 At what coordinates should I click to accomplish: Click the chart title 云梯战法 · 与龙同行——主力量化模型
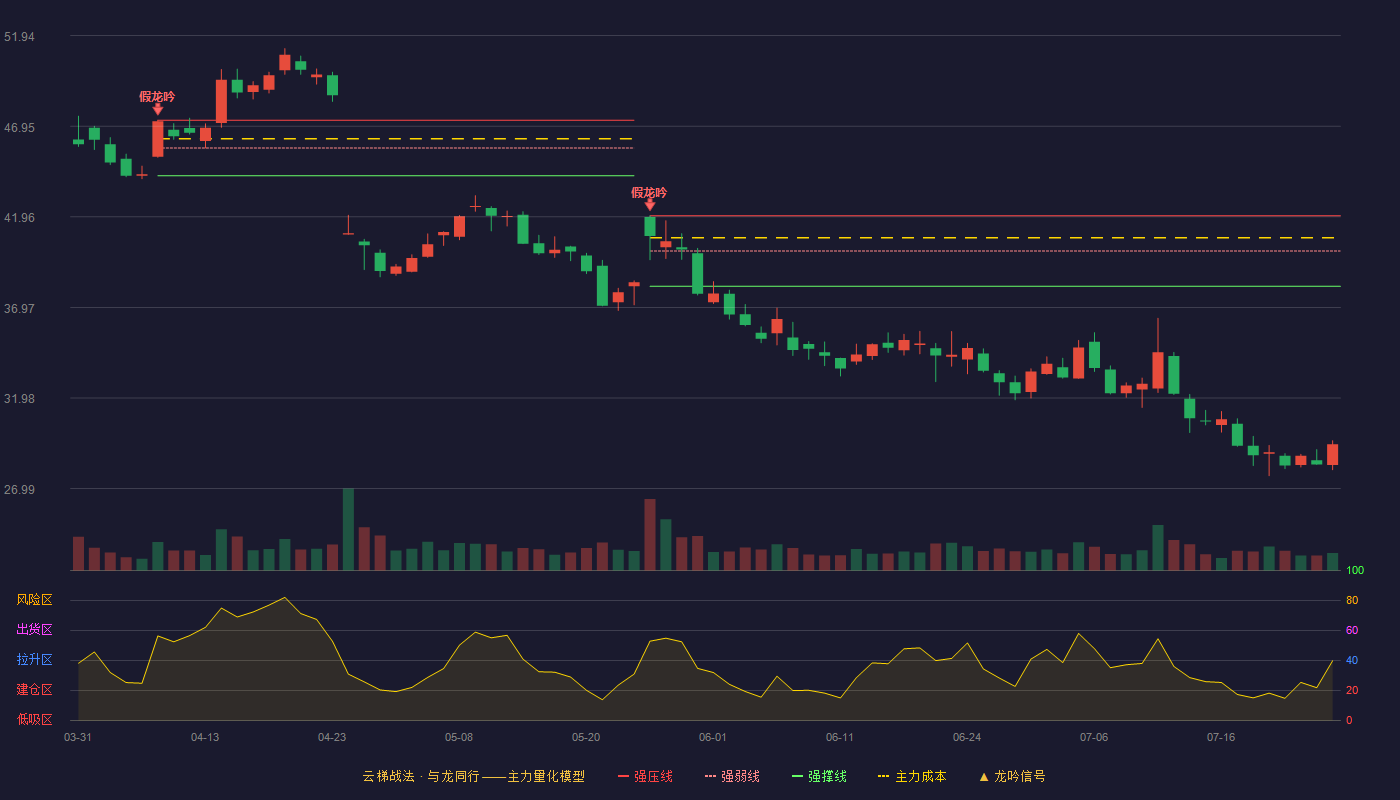[x=473, y=776]
